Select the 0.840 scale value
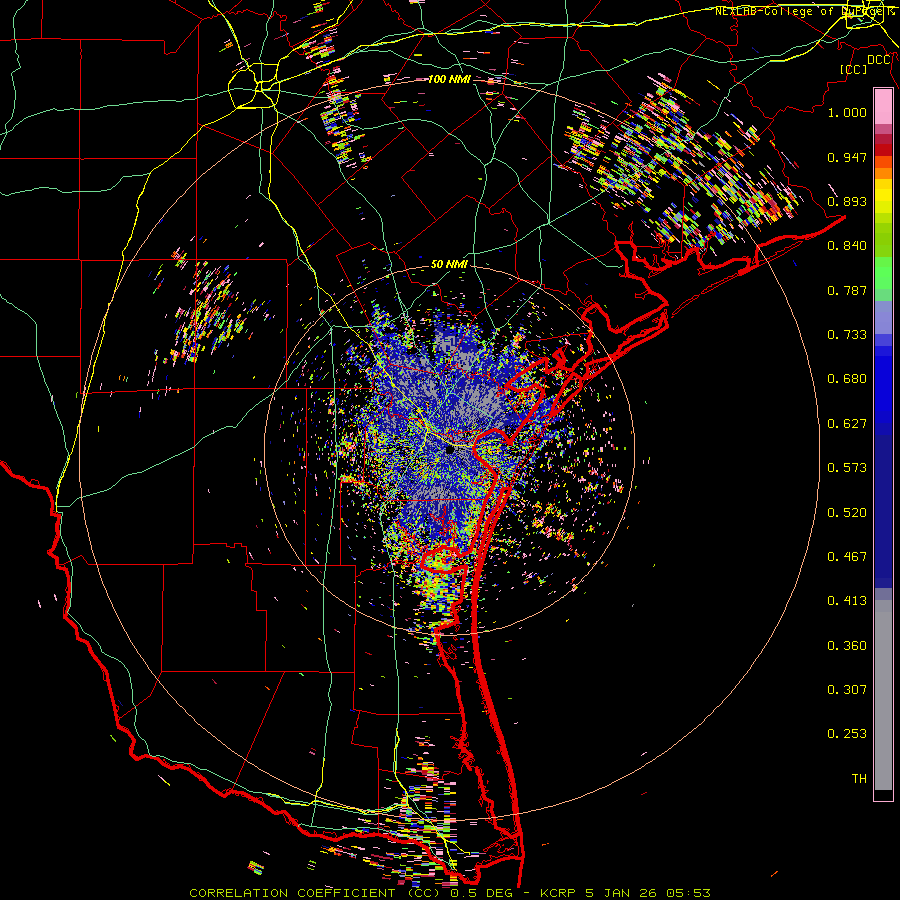 (847, 246)
